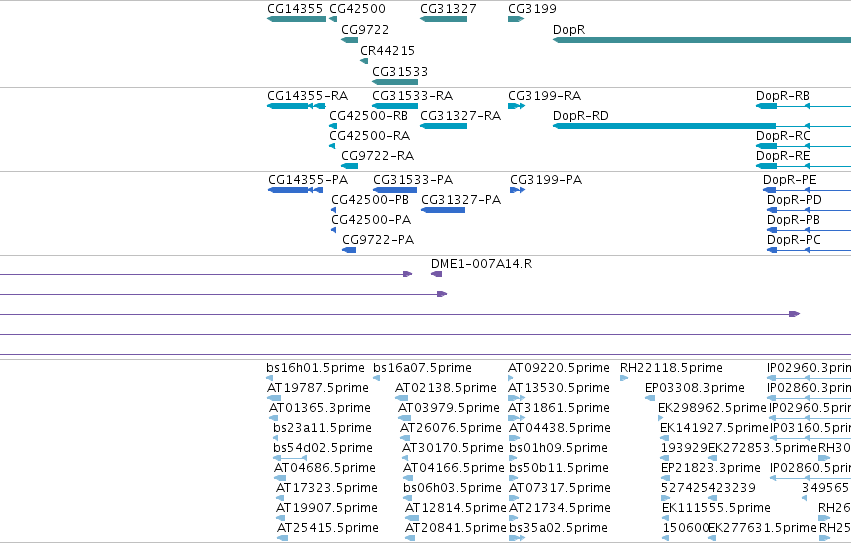Click transcript CG31327-RA

tap(443, 126)
